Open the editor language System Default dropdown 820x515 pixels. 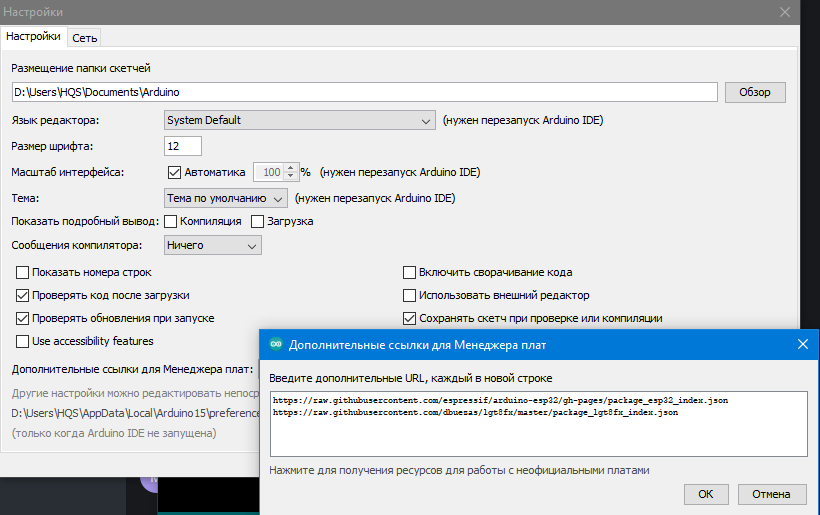tap(299, 120)
